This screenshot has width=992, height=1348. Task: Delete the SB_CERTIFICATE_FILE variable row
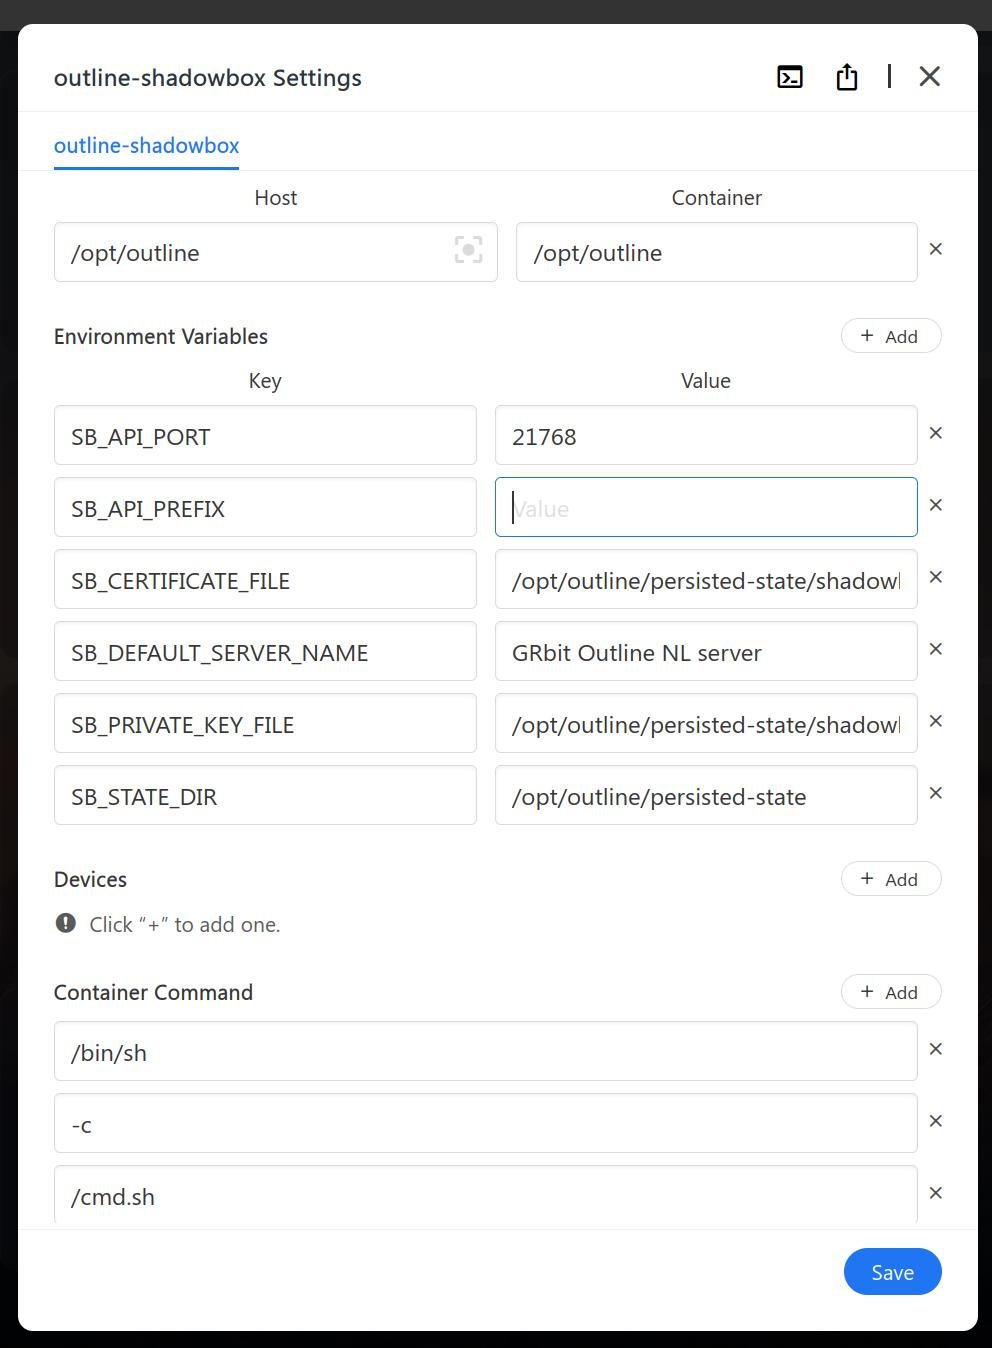[x=936, y=578]
